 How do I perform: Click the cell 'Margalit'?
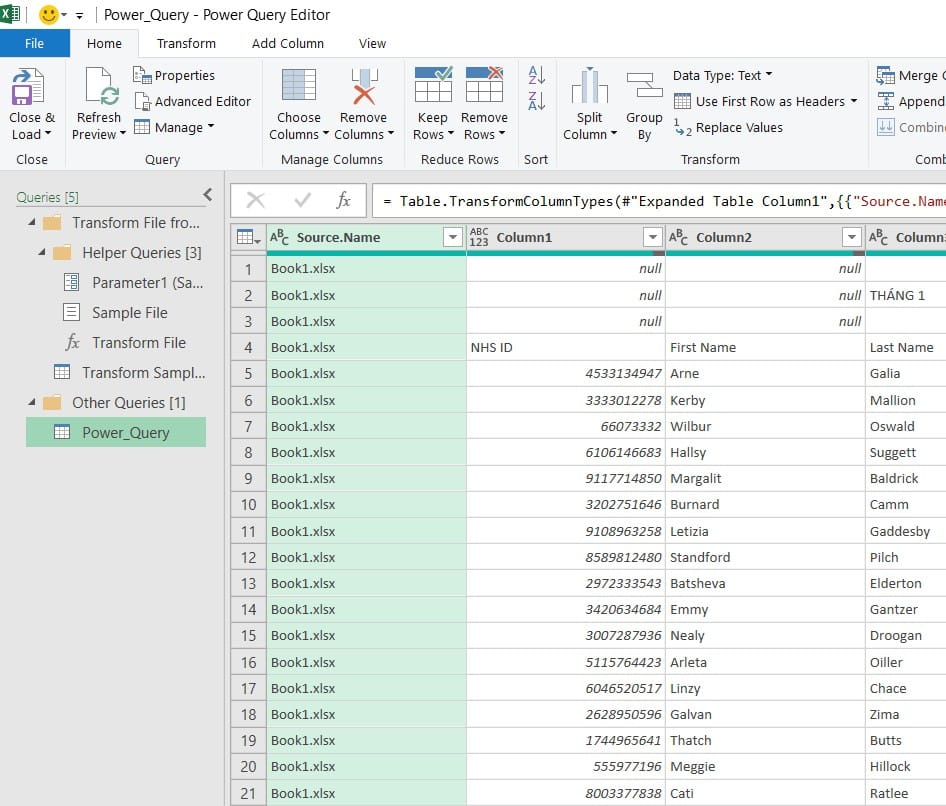tap(765, 478)
